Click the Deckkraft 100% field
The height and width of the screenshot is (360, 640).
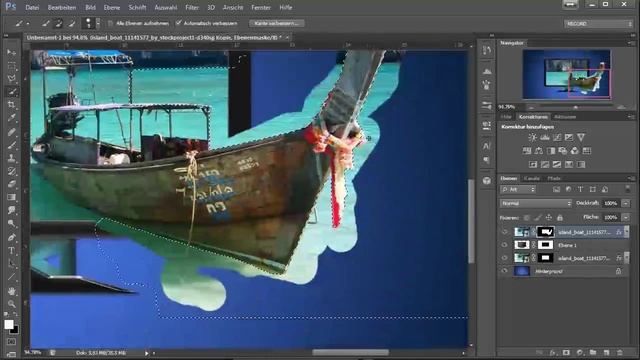point(610,203)
